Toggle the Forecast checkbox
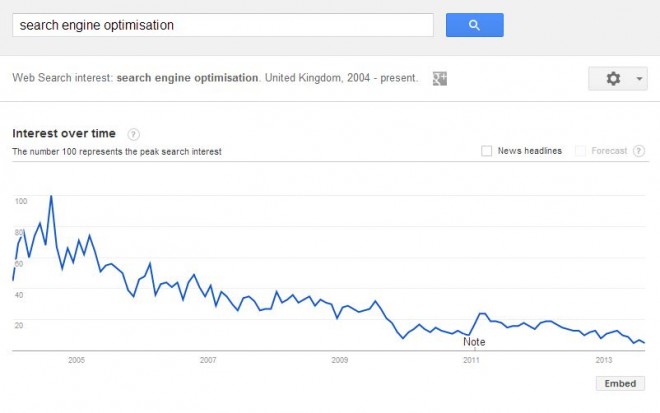 tap(580, 151)
